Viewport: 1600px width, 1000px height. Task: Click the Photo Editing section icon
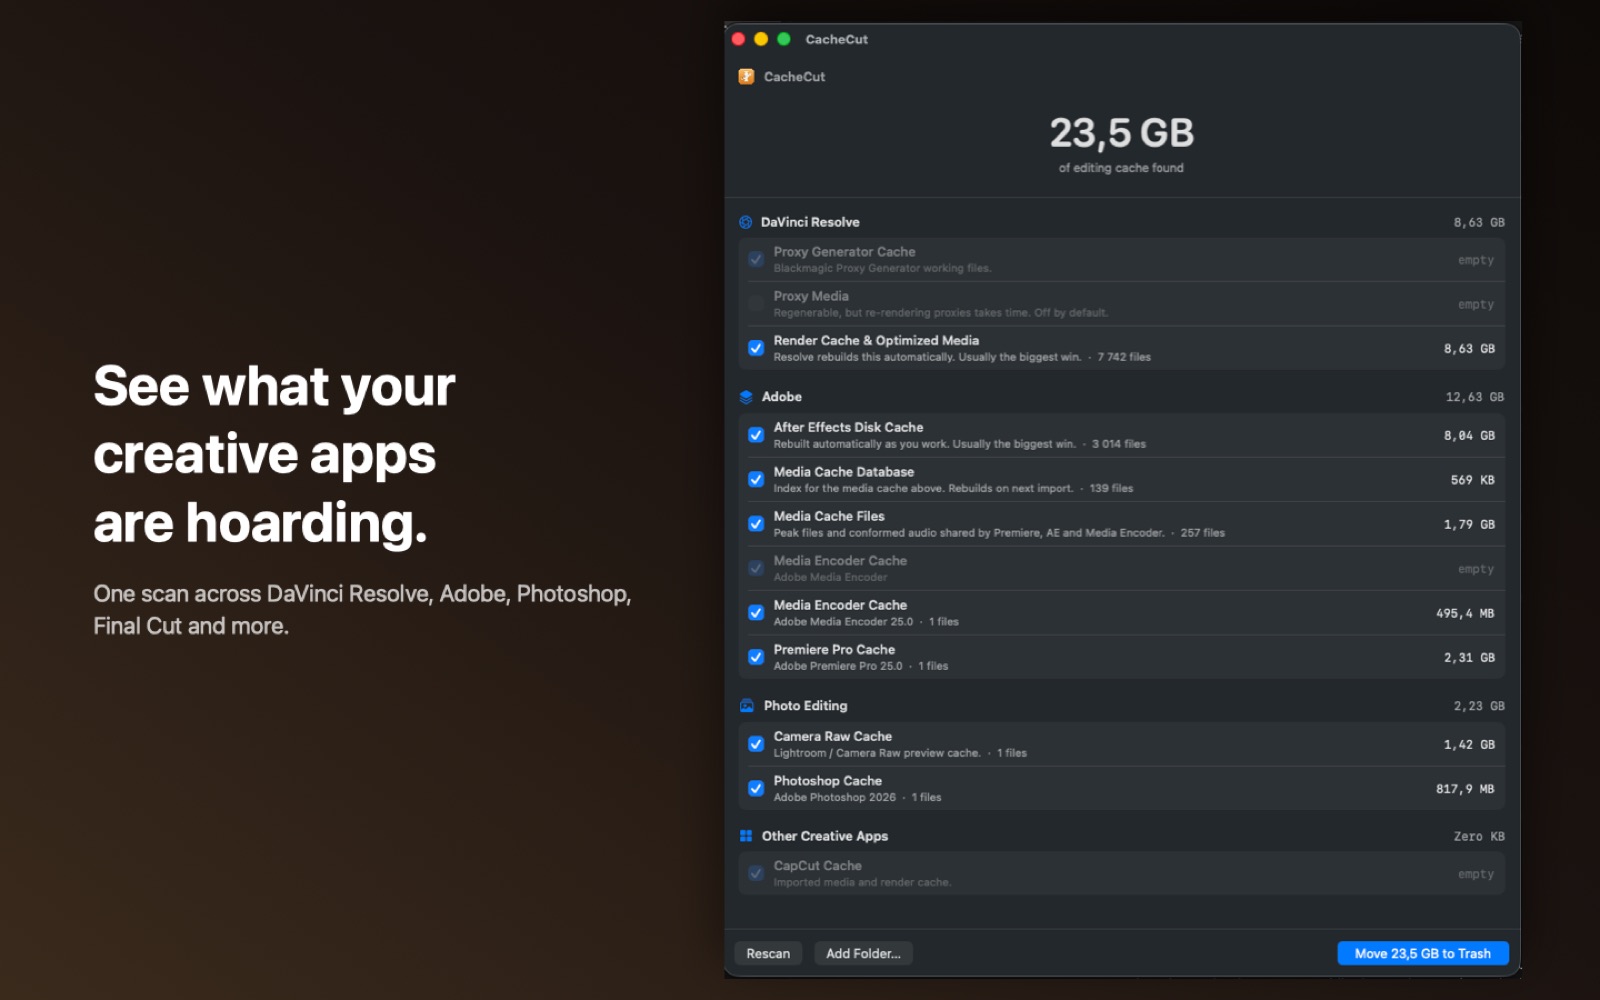(x=747, y=706)
